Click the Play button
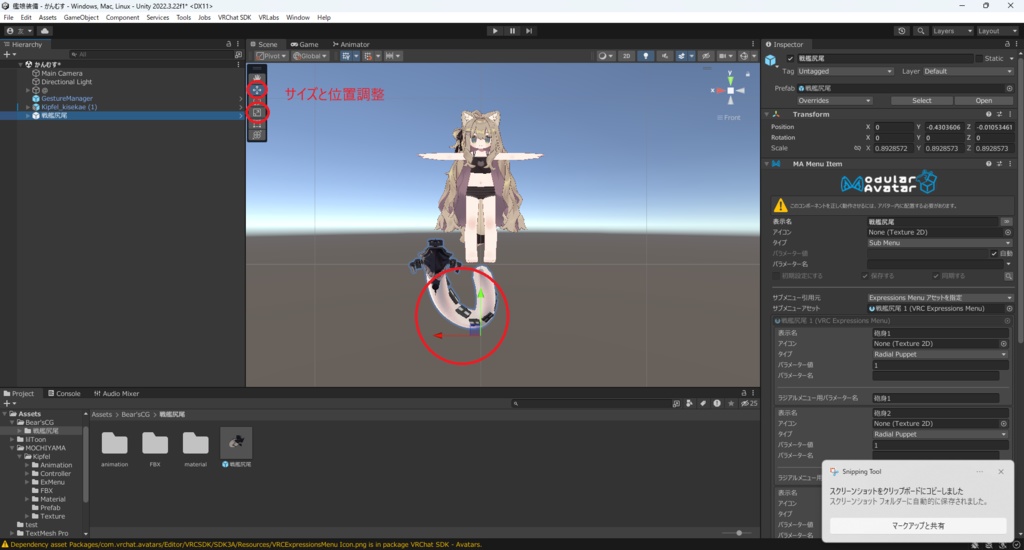Image resolution: width=1024 pixels, height=550 pixels. tap(495, 31)
